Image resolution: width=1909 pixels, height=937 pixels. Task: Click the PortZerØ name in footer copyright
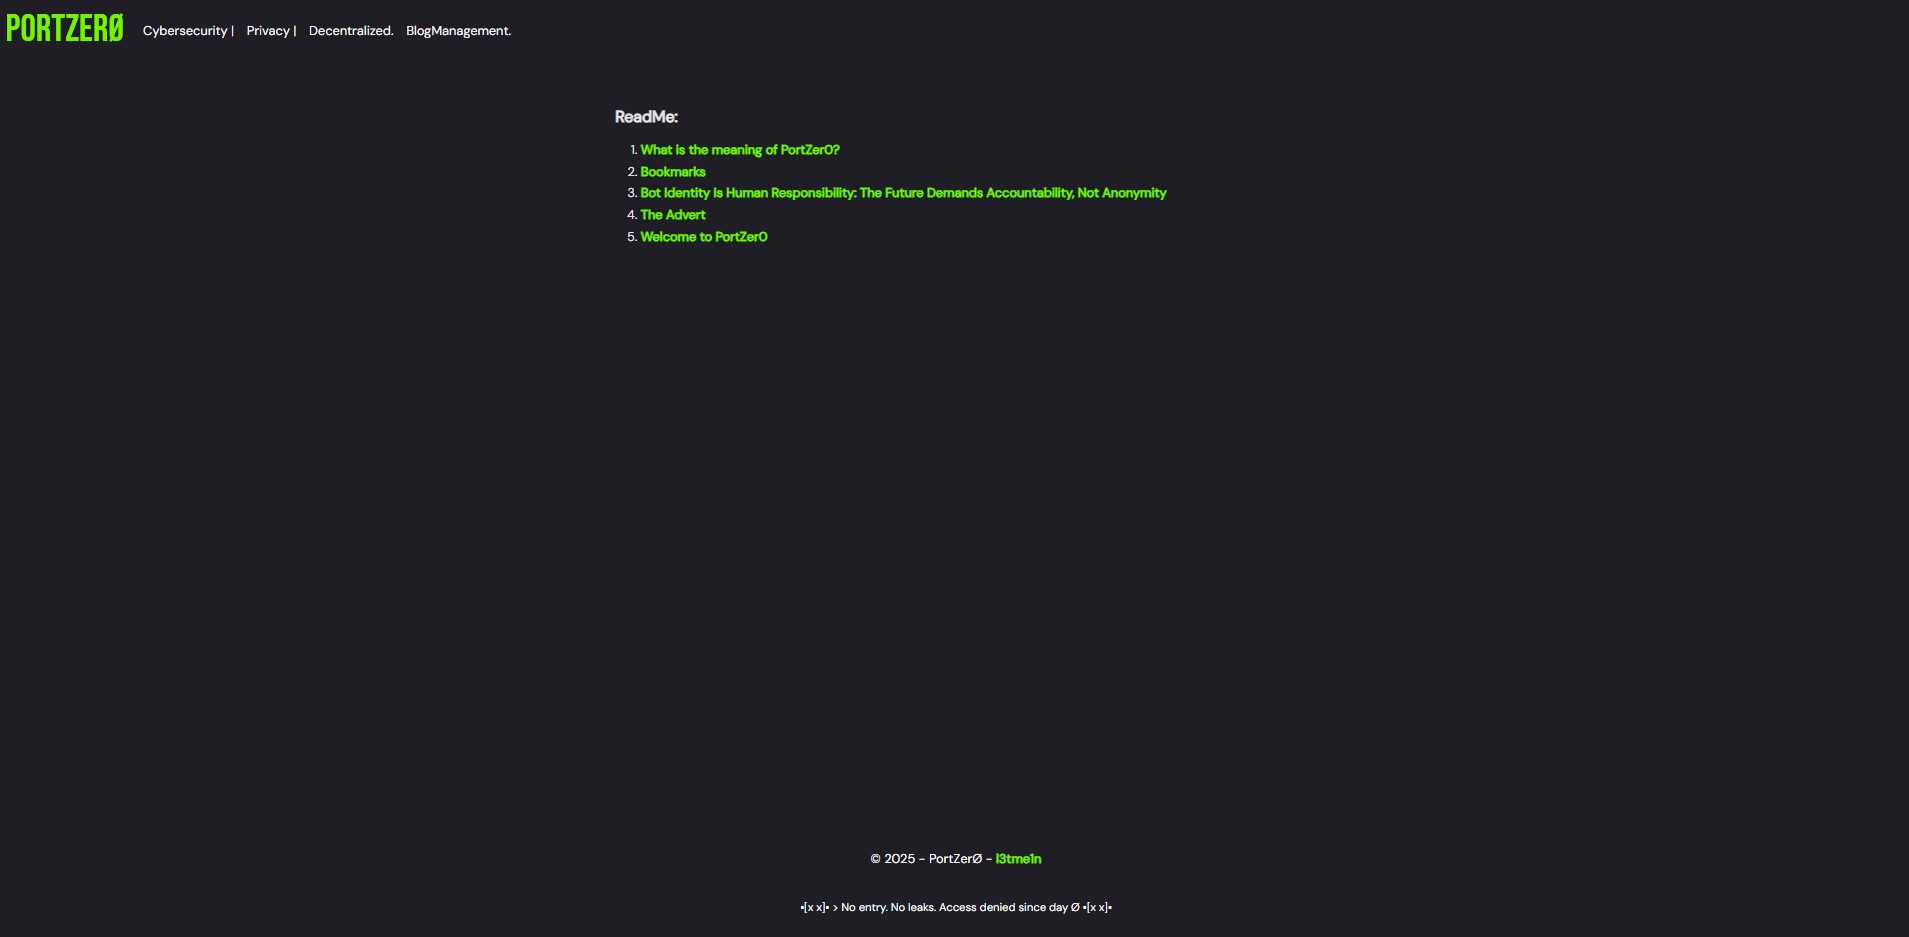[x=955, y=859]
